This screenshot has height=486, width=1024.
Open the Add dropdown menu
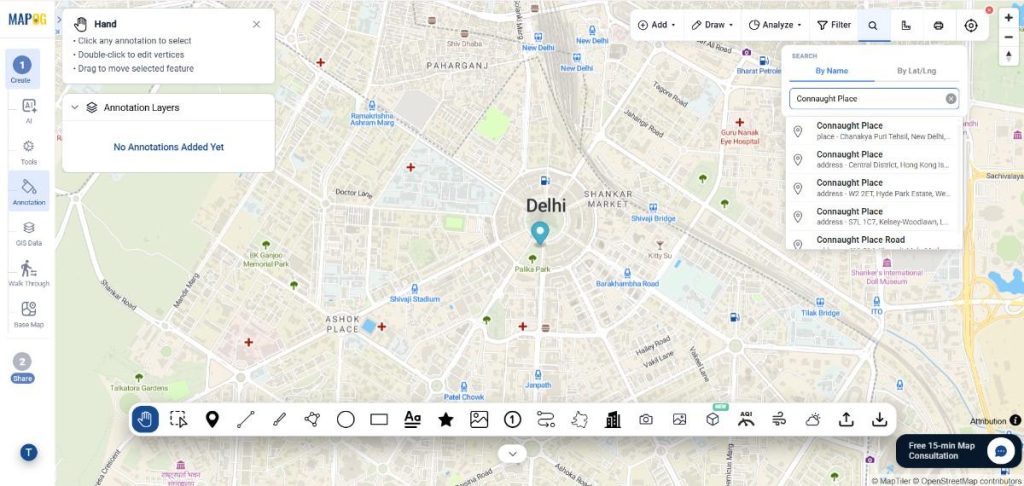[x=656, y=25]
